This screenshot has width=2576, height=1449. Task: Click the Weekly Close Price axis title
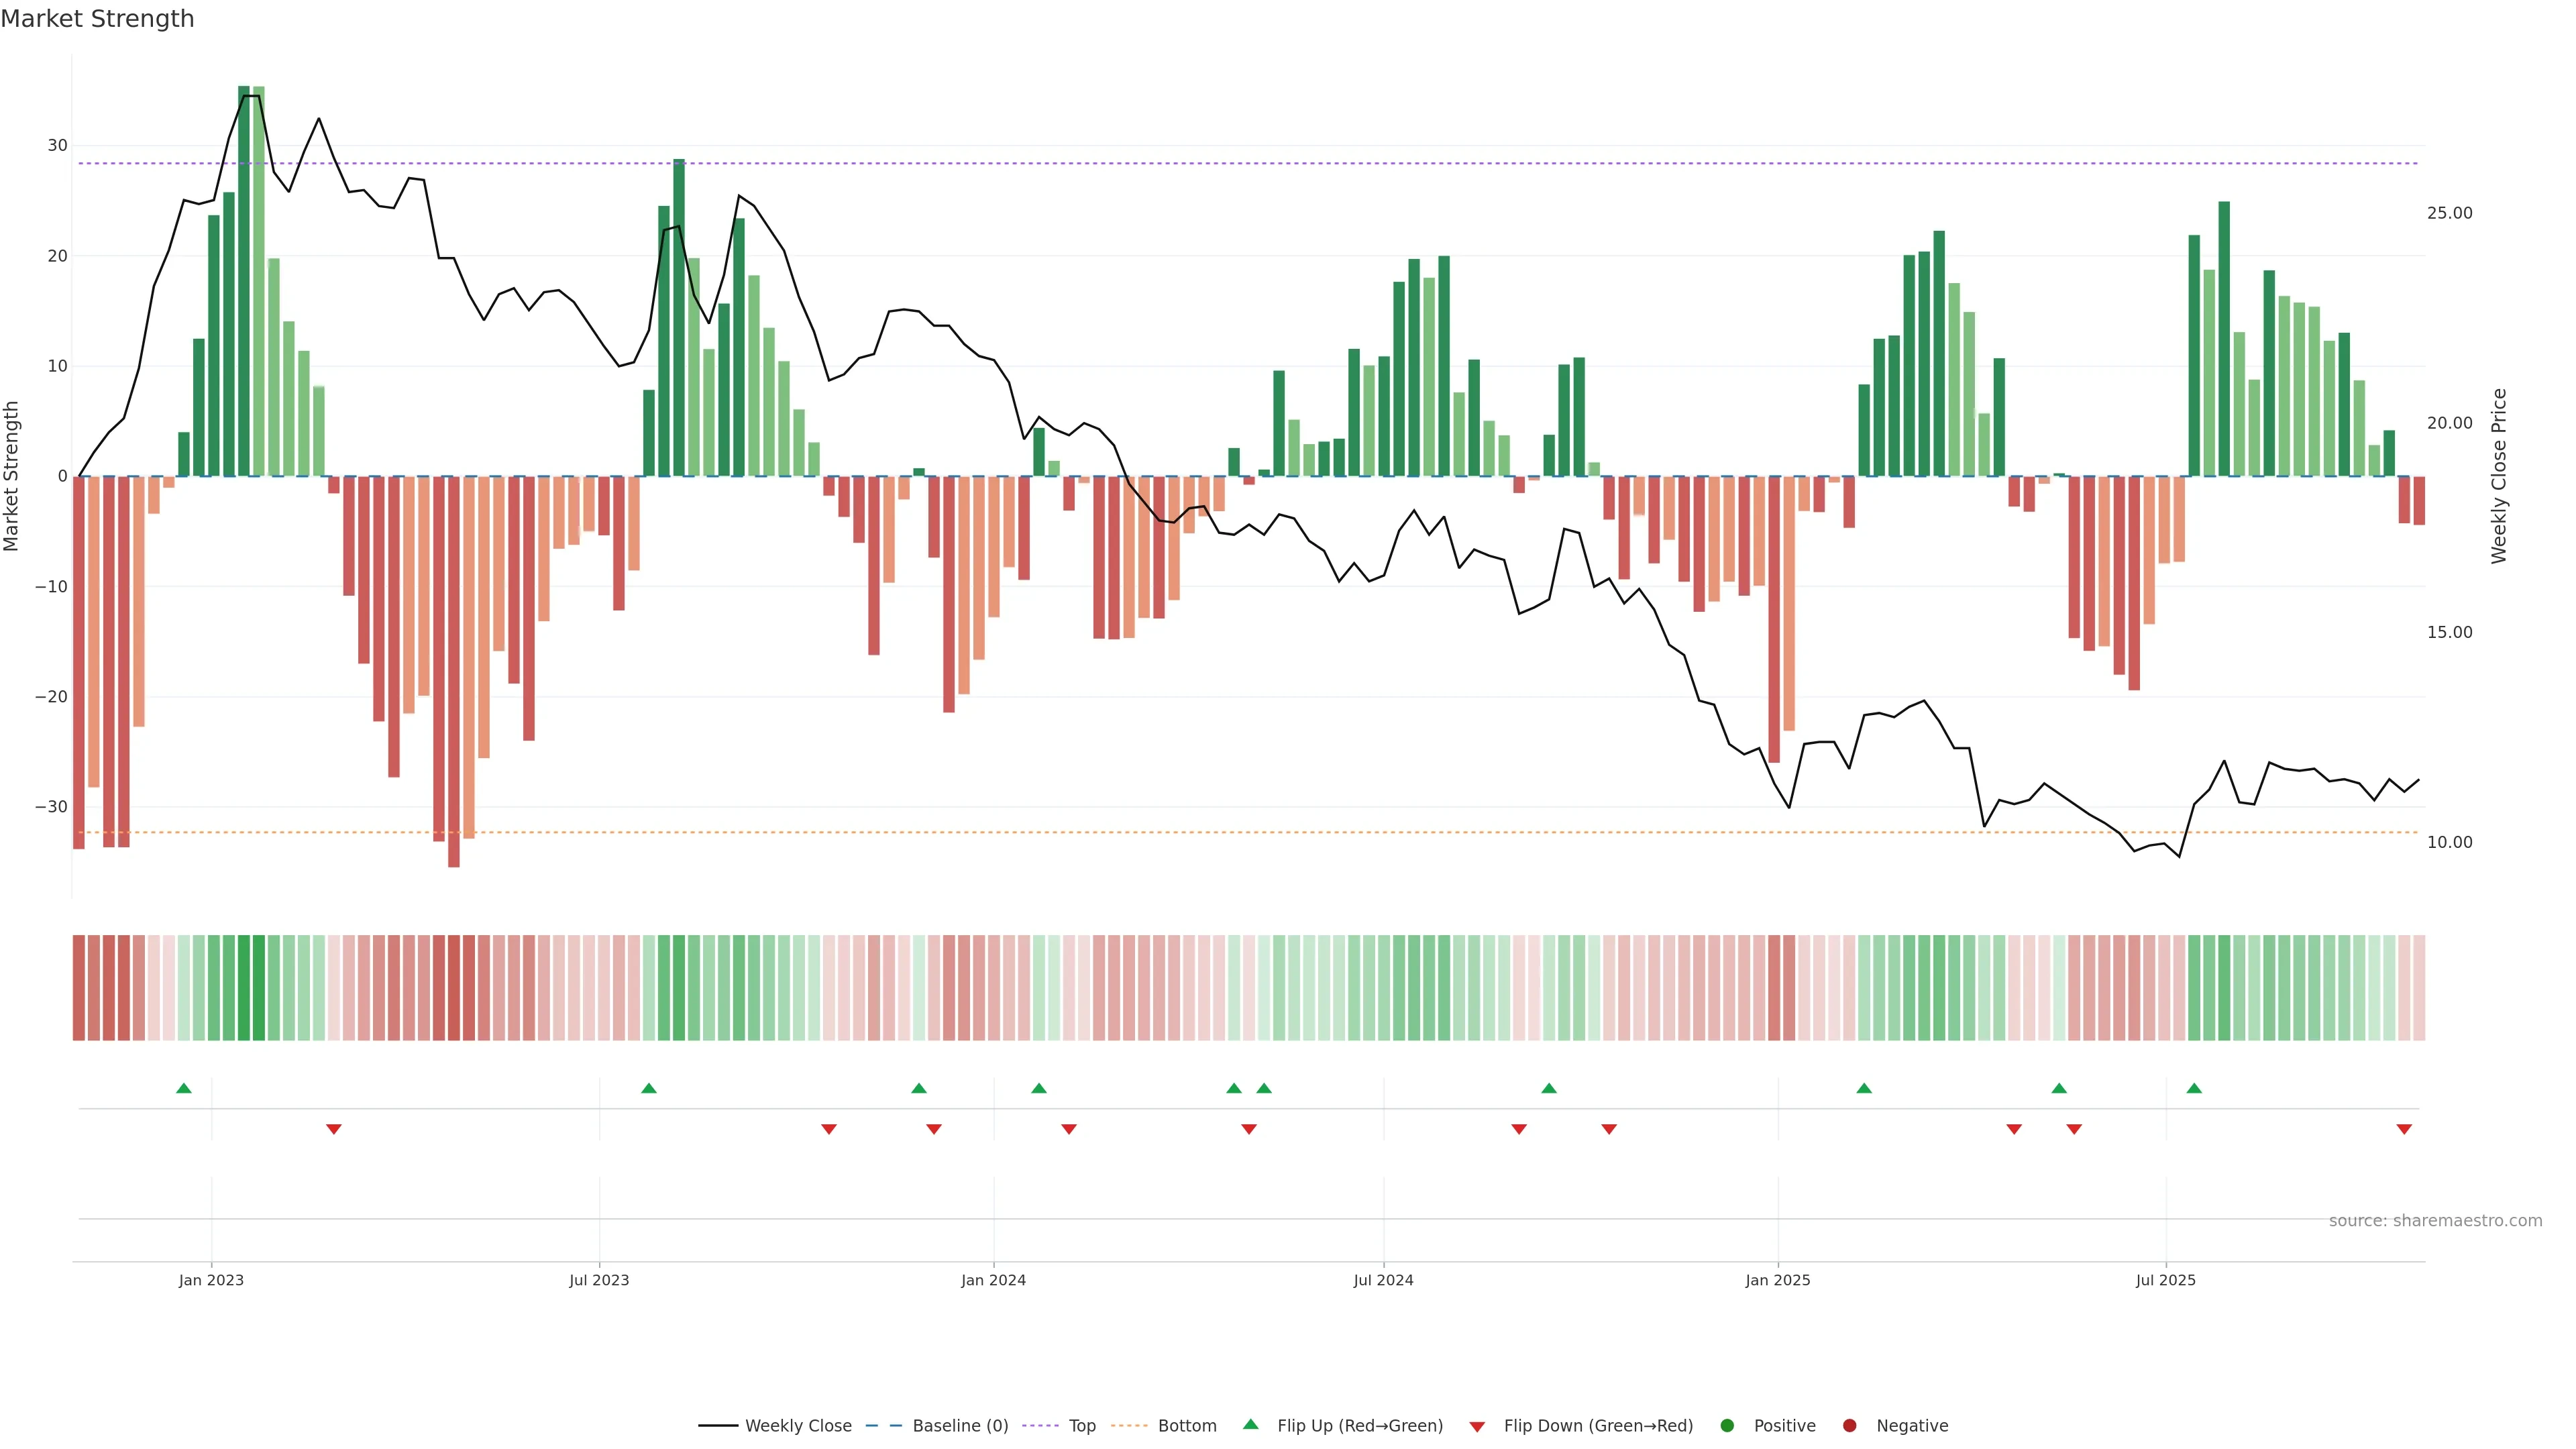2499,476
